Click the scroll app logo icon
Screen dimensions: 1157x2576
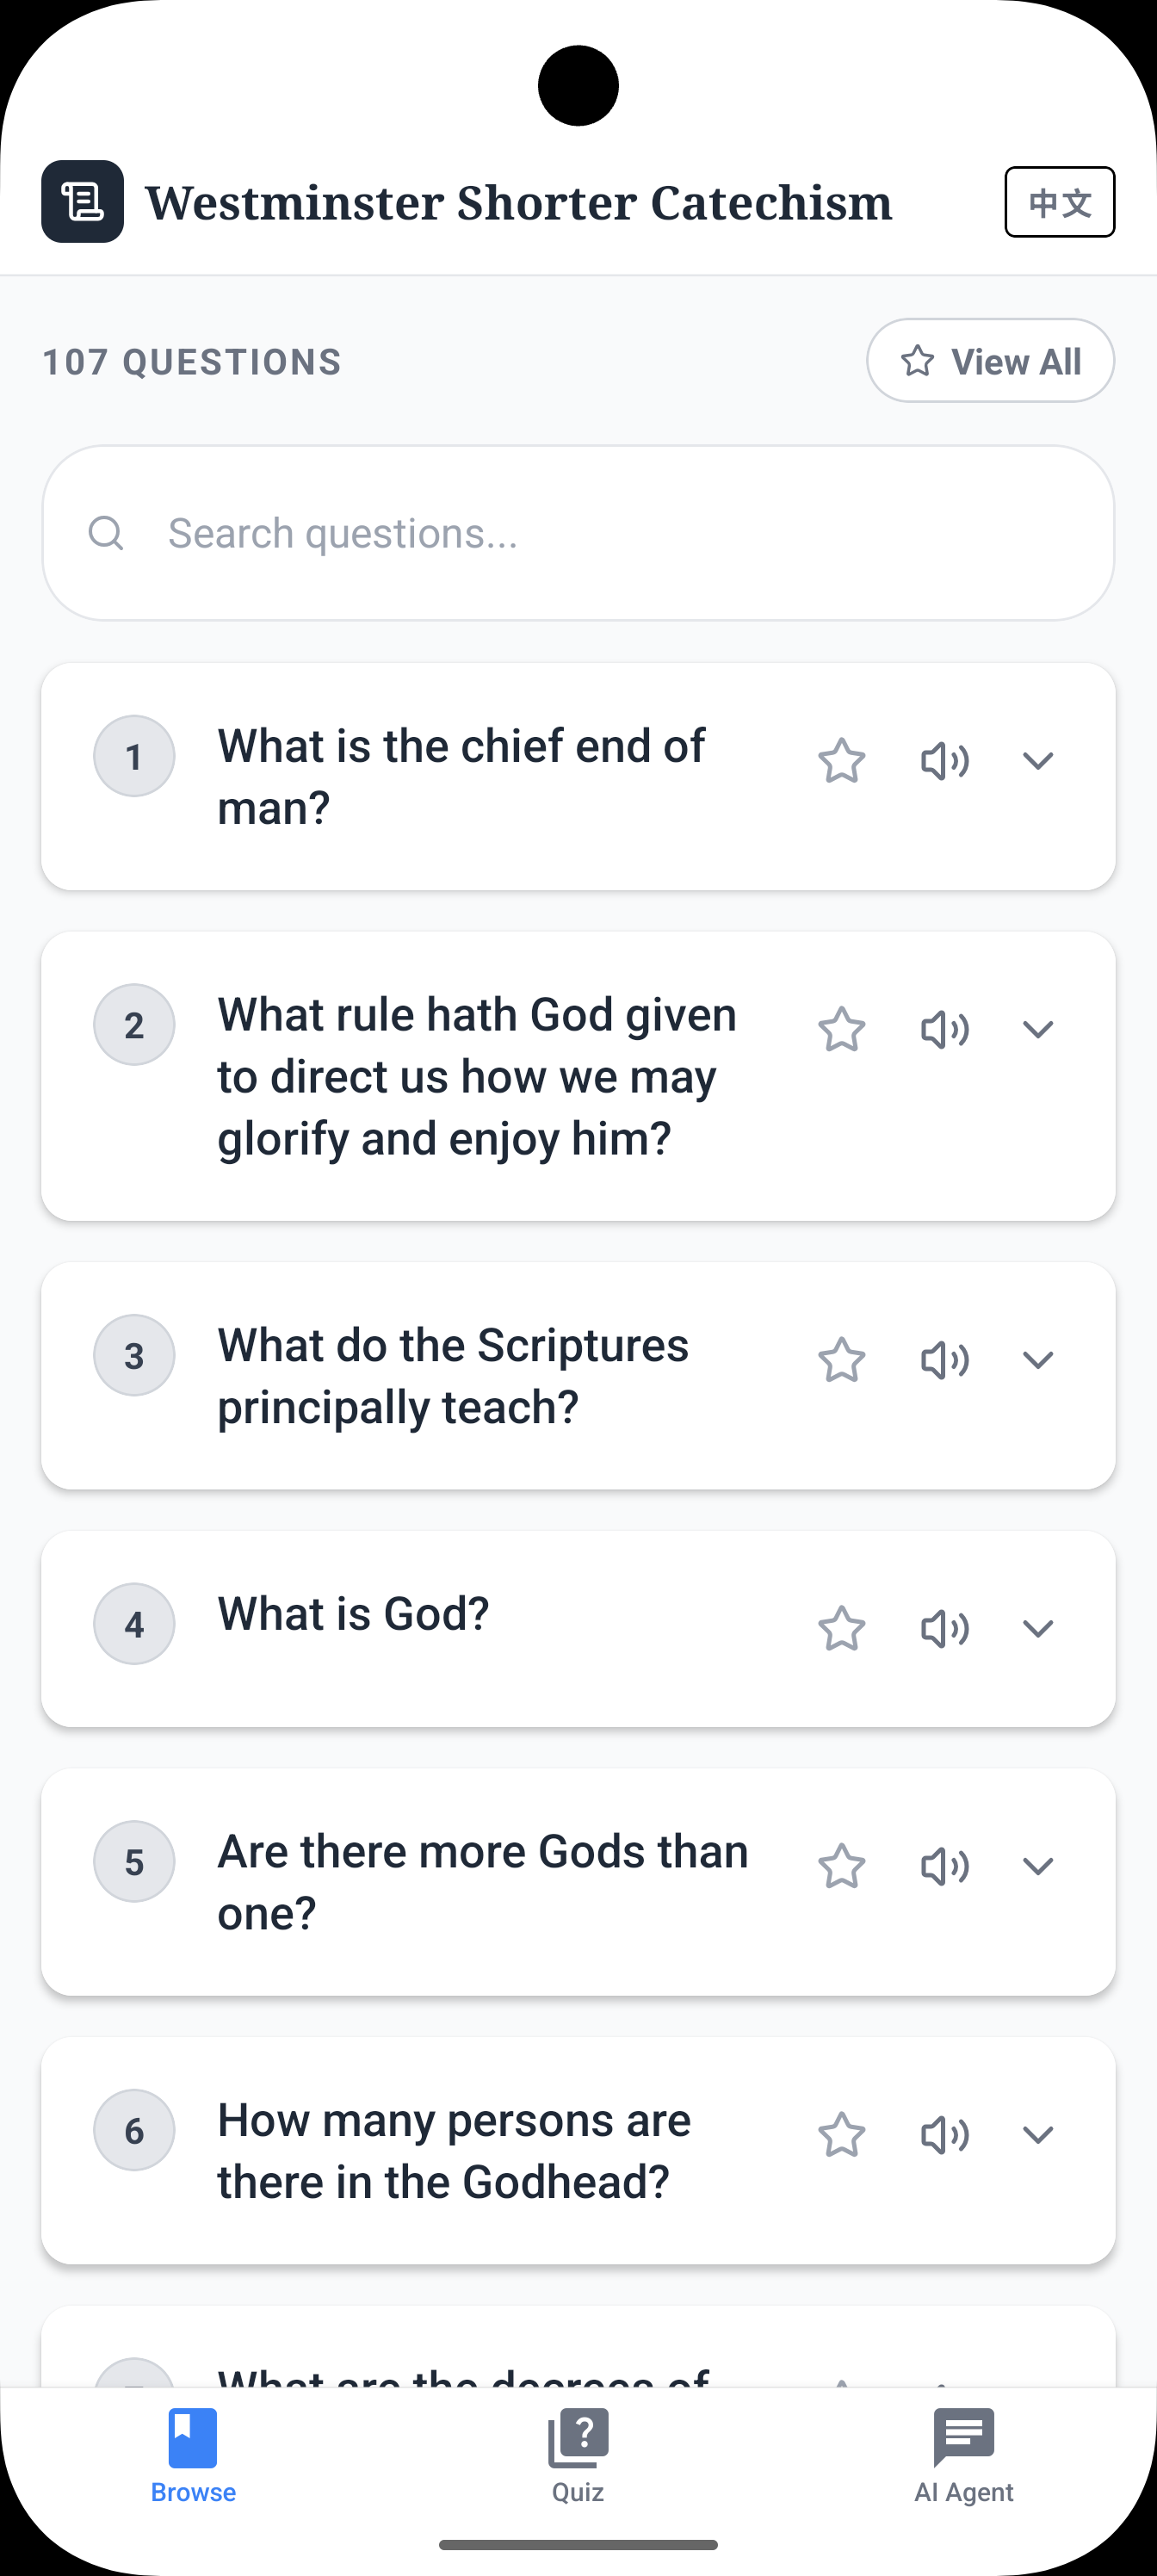tap(83, 201)
